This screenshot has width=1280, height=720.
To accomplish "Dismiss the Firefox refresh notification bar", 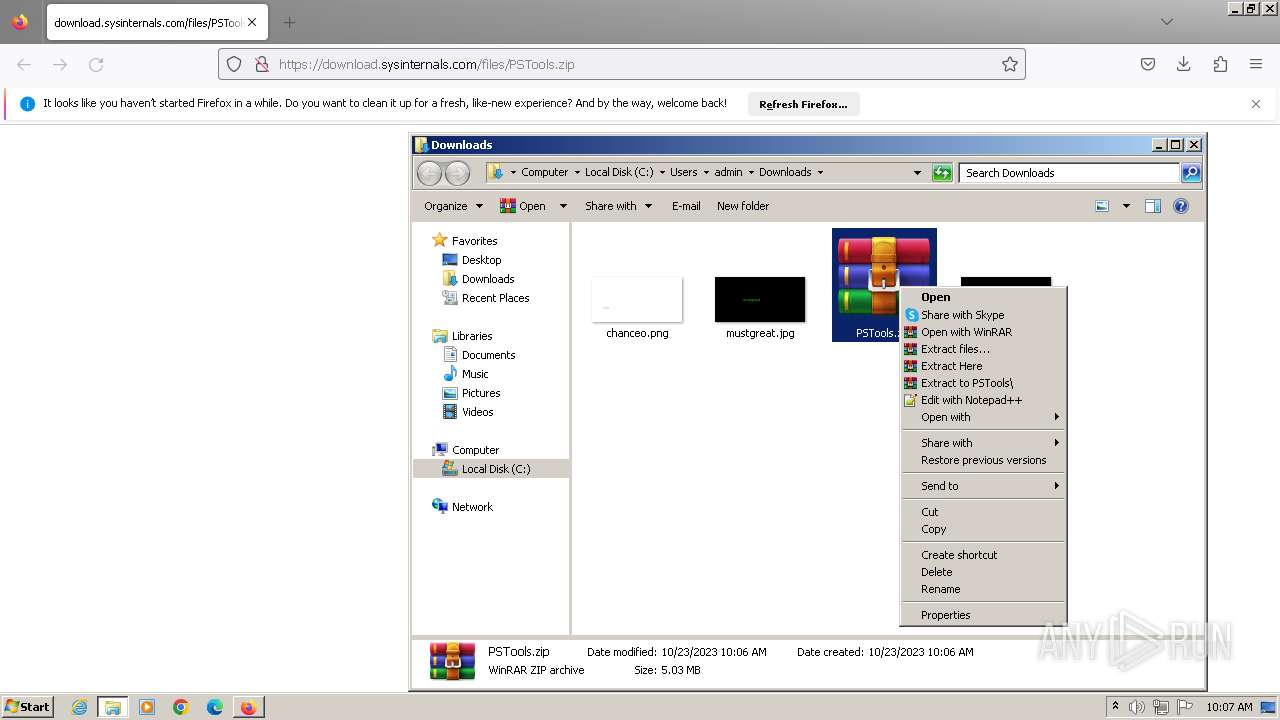I will tap(1256, 104).
